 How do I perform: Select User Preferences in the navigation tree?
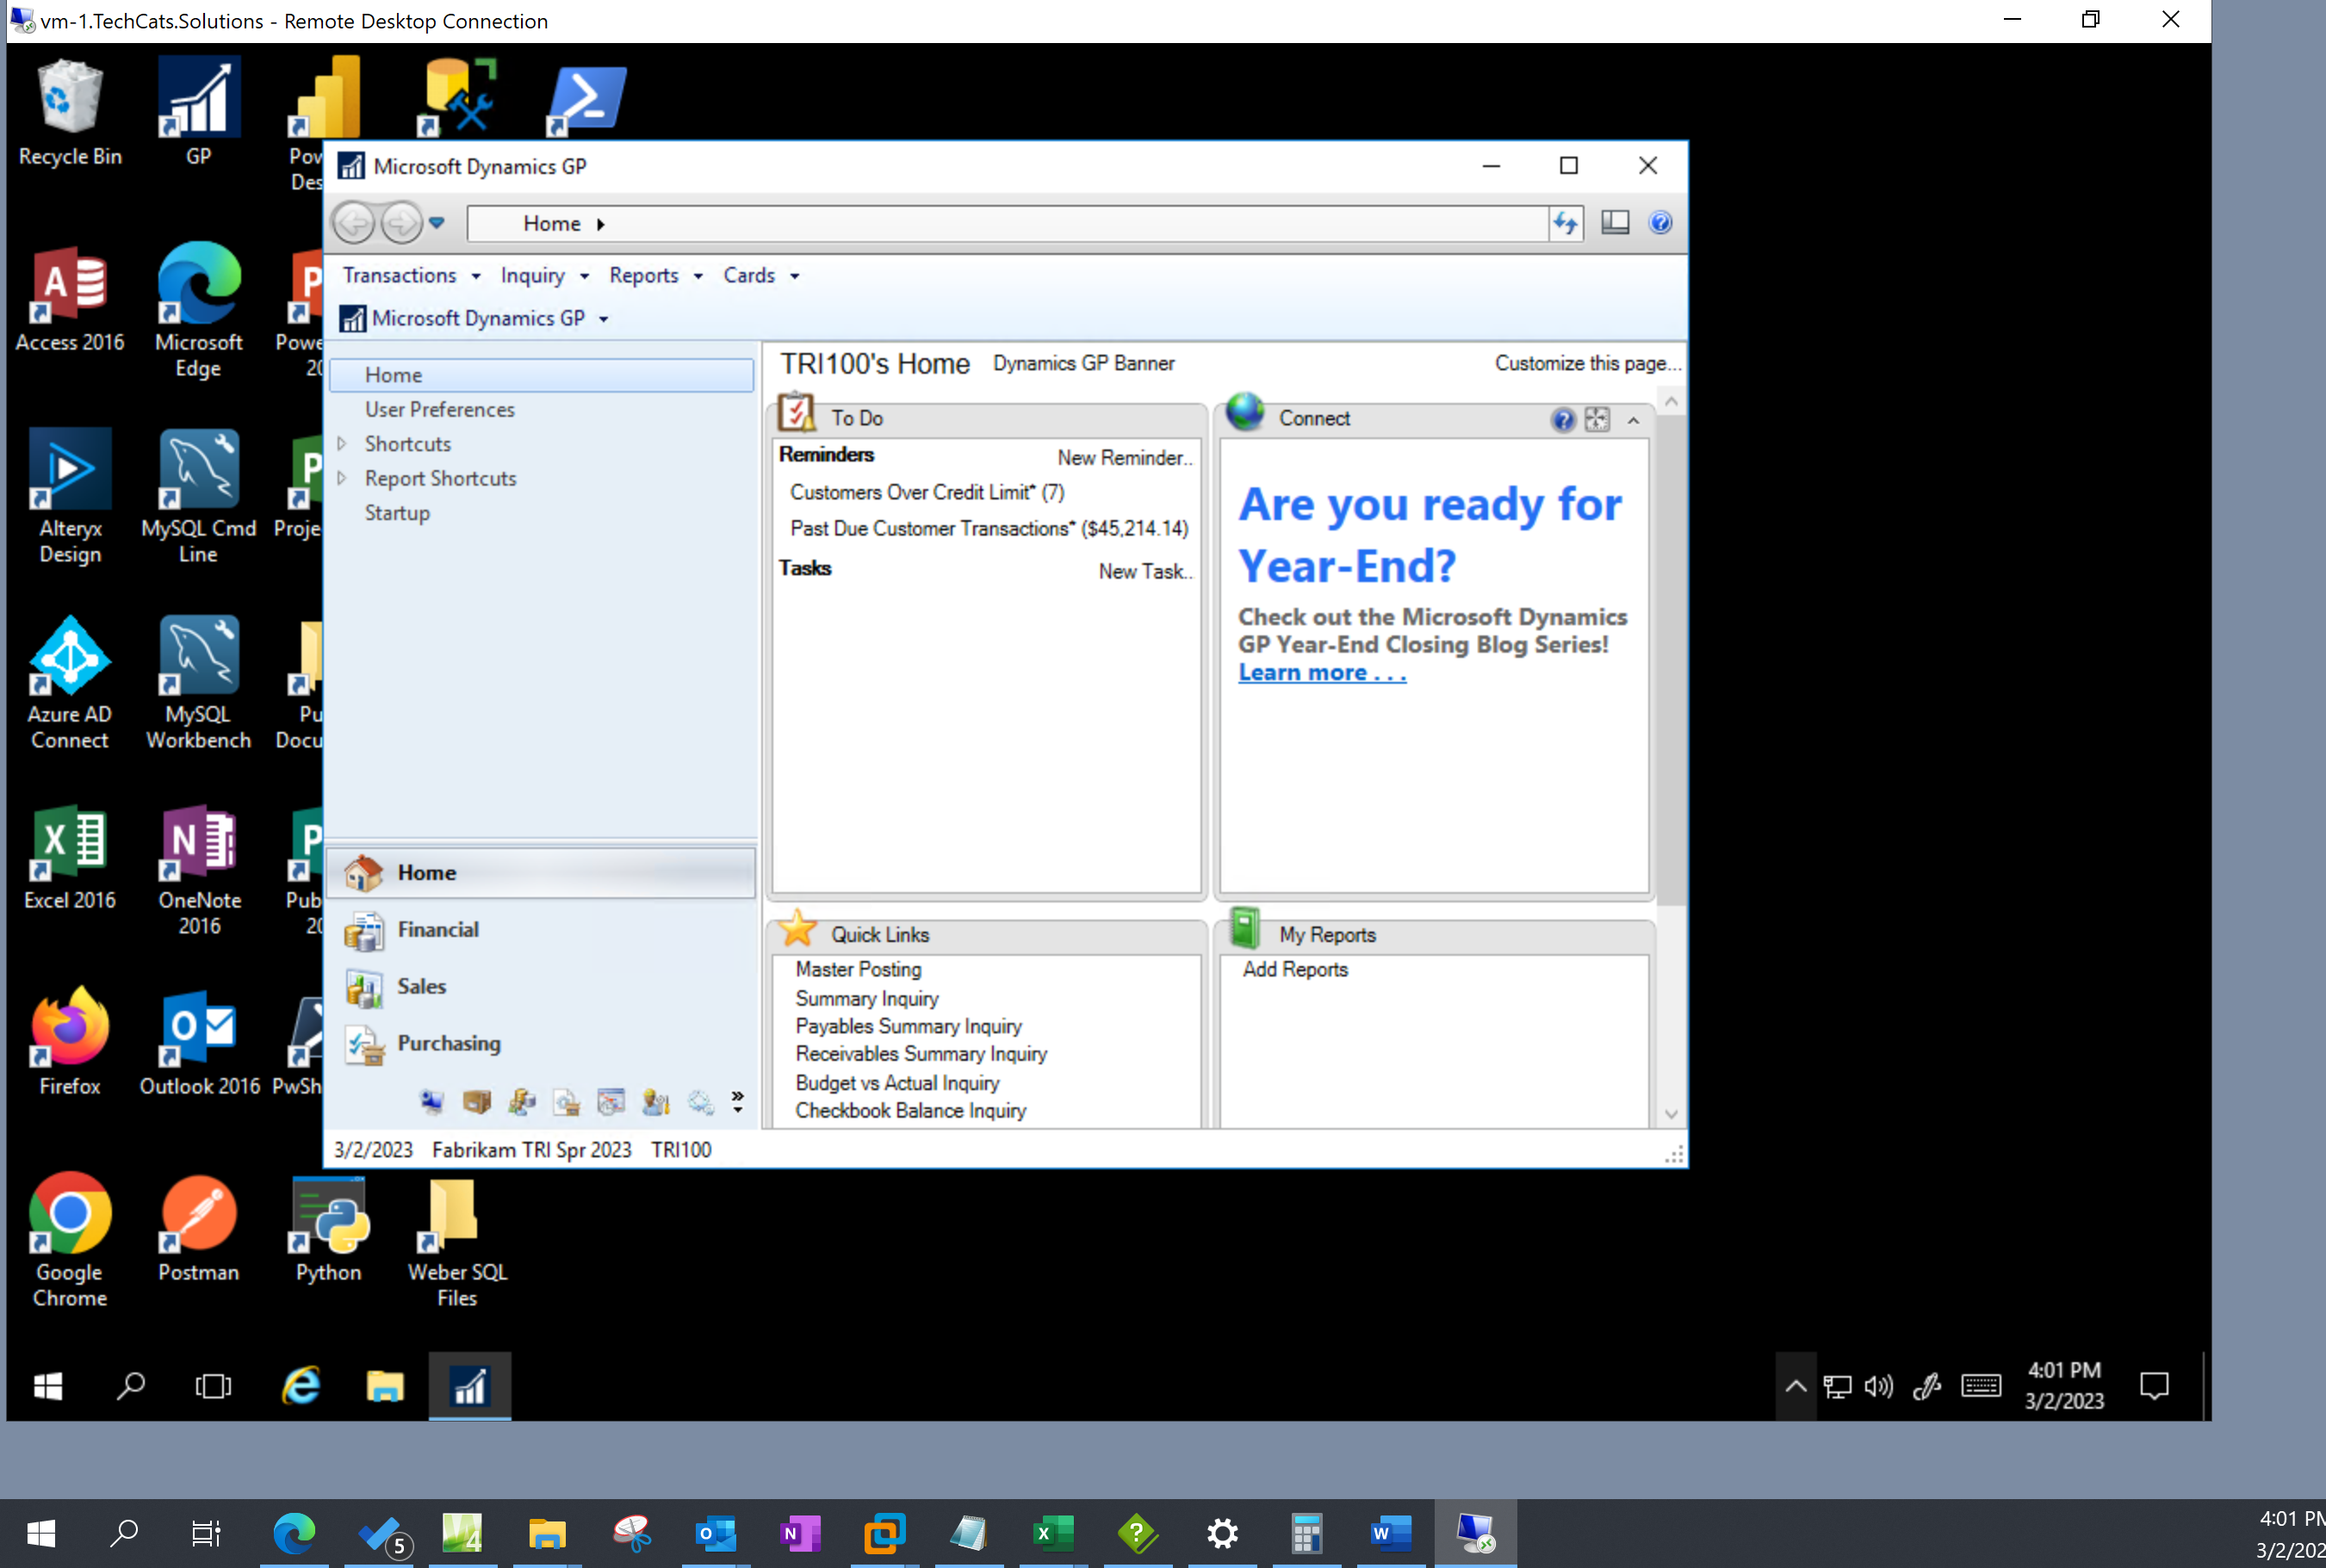point(439,409)
